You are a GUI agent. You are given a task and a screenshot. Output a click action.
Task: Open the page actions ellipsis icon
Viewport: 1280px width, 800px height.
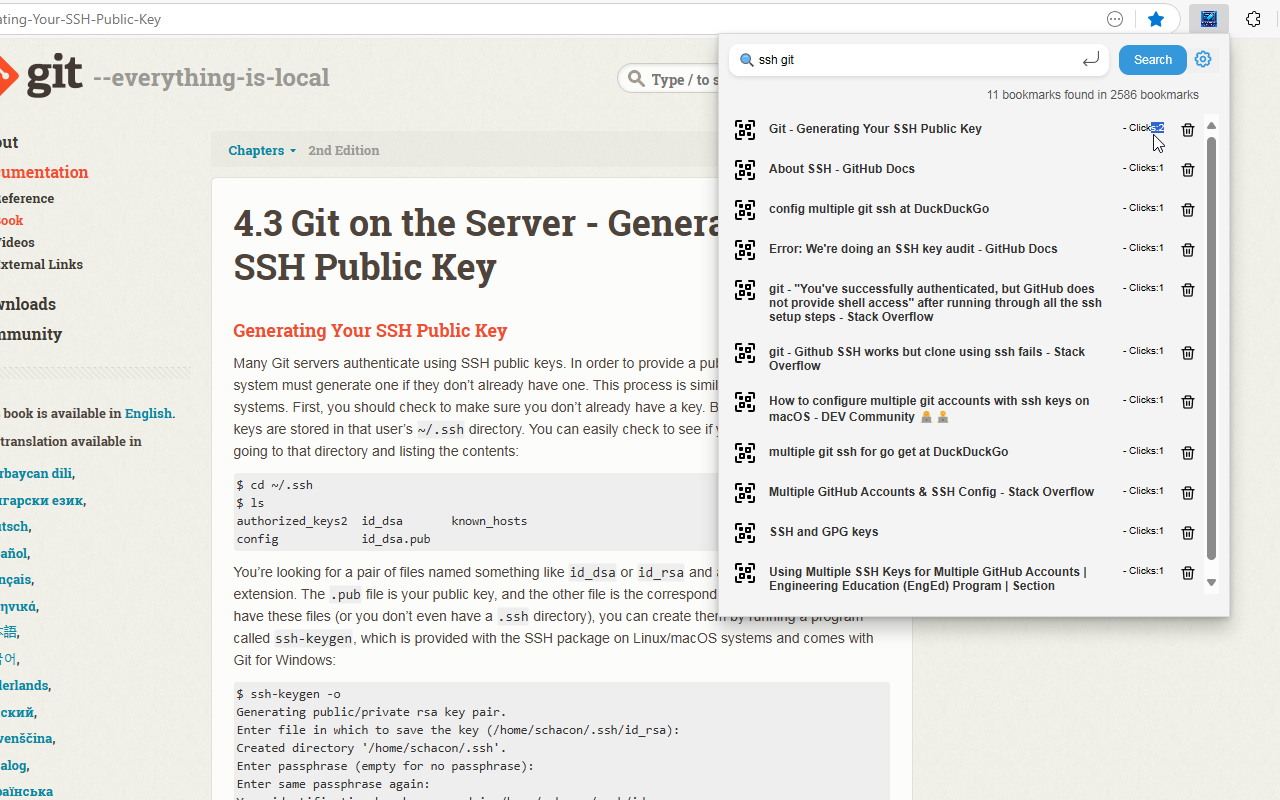point(1115,19)
